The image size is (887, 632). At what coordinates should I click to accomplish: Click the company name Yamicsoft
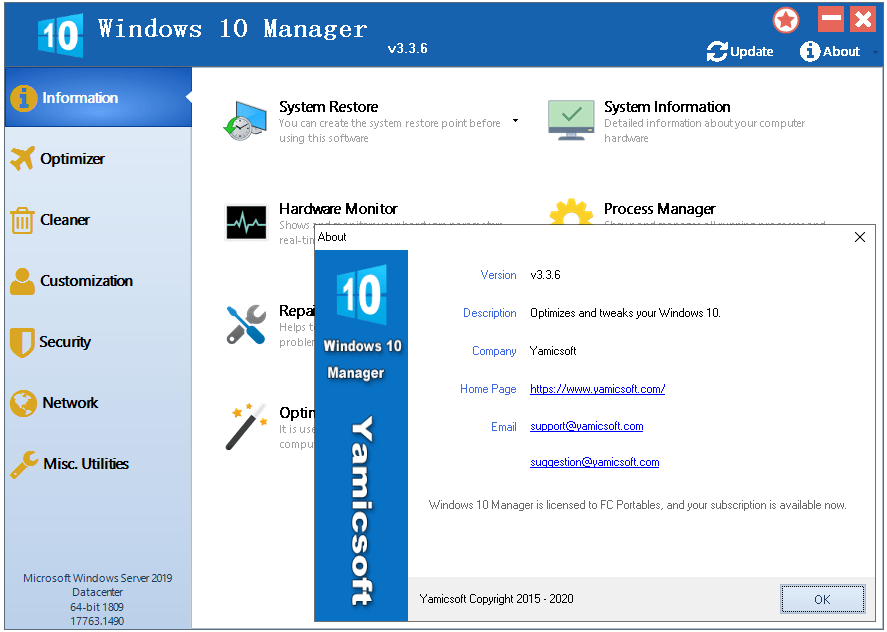click(x=553, y=351)
